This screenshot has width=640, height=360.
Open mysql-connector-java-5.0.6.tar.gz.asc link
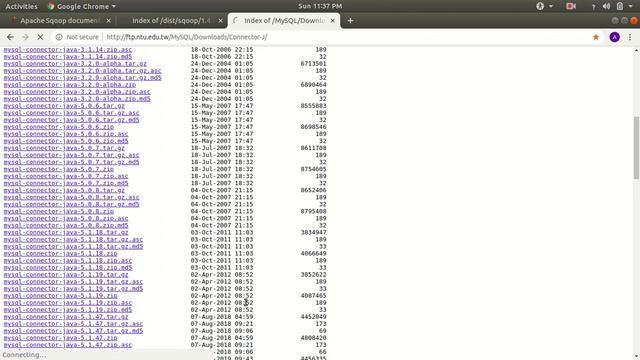71,113
